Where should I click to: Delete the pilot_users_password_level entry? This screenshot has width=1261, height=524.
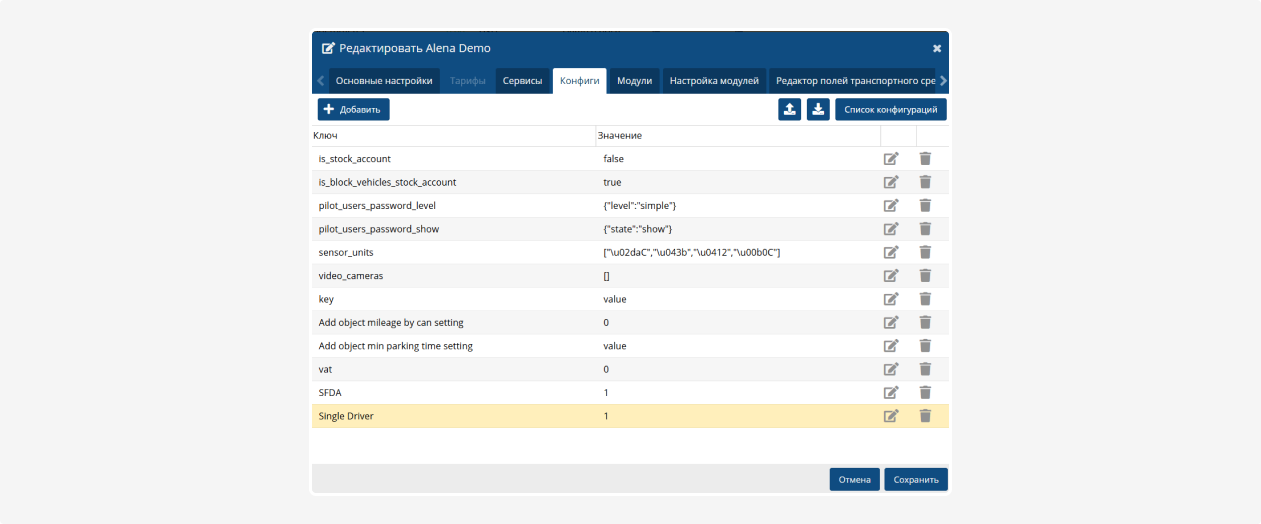[x=925, y=206]
